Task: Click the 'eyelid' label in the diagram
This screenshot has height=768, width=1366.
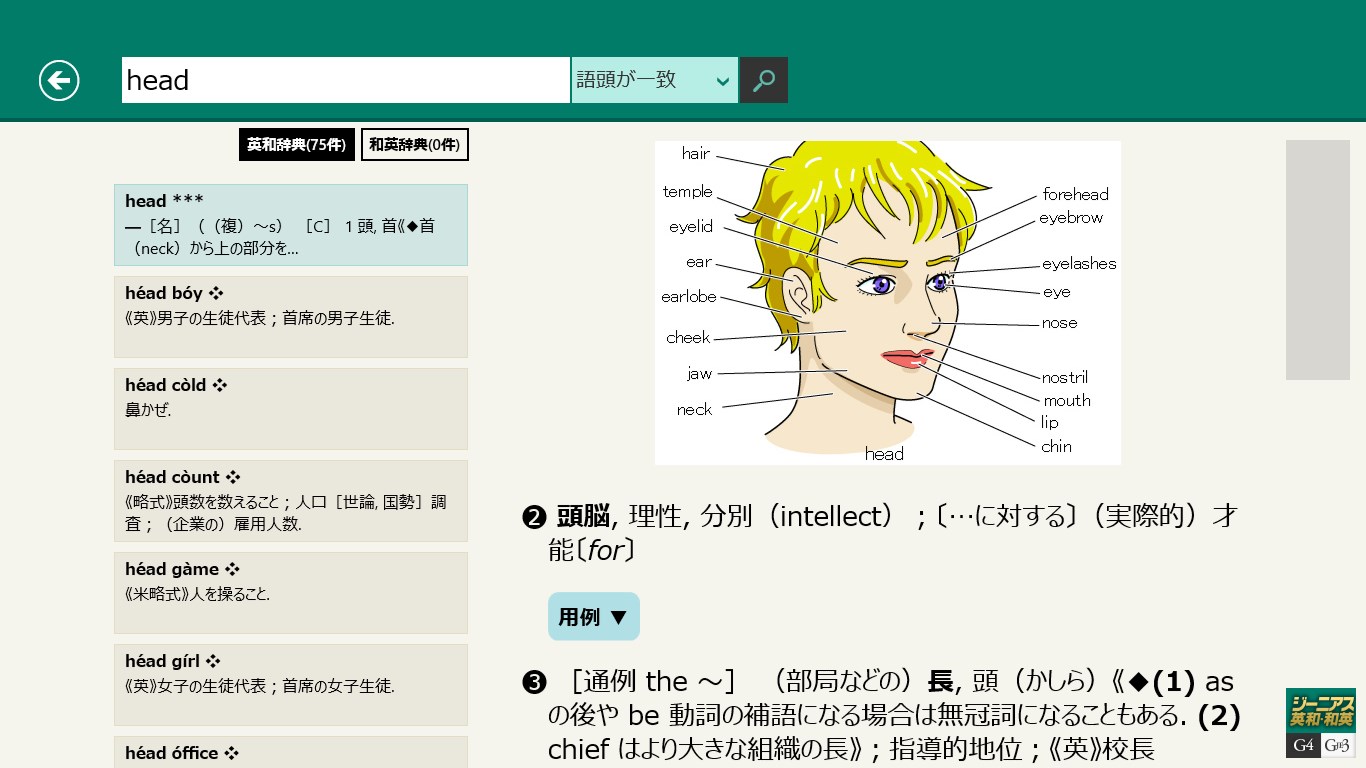Action: [691, 227]
